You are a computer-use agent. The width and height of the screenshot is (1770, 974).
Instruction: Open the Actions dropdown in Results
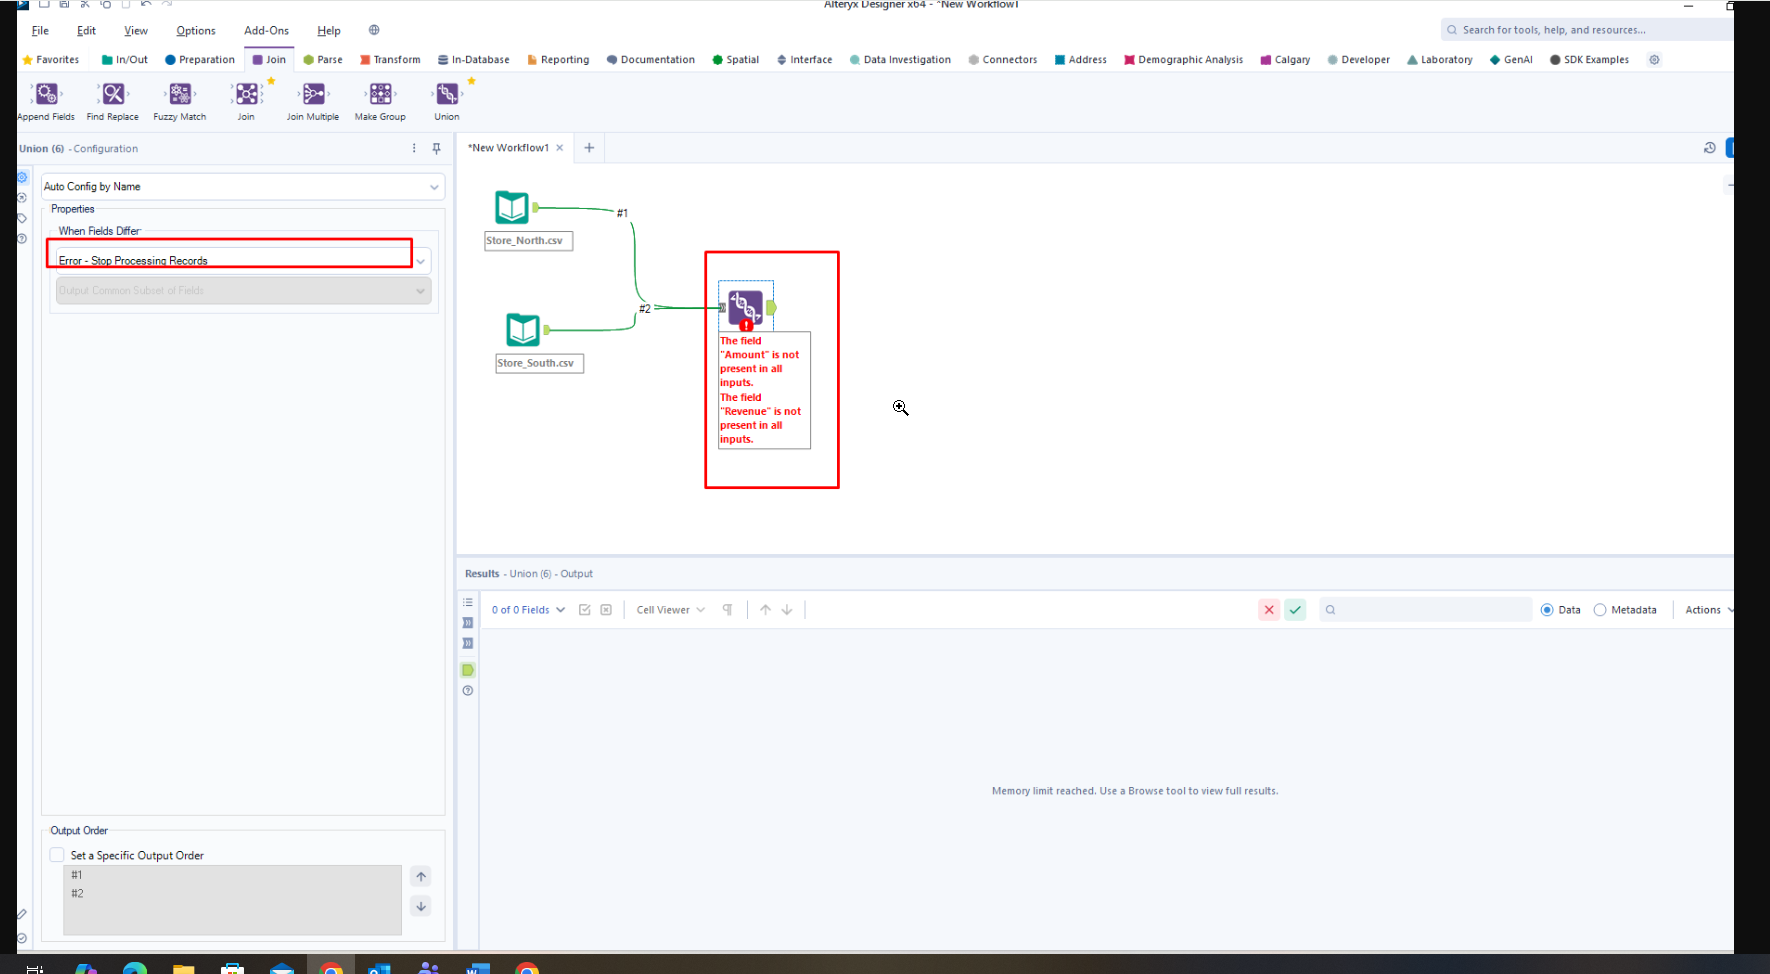[x=1708, y=610]
